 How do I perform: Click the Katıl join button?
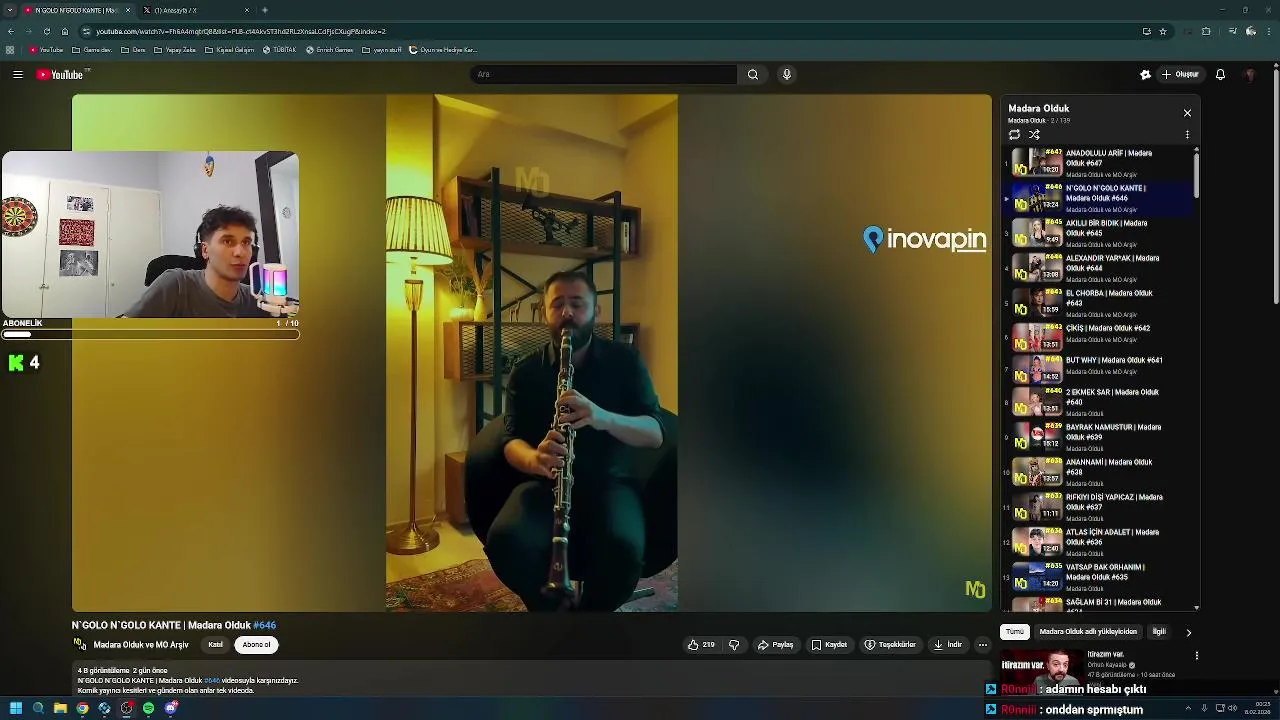click(215, 645)
